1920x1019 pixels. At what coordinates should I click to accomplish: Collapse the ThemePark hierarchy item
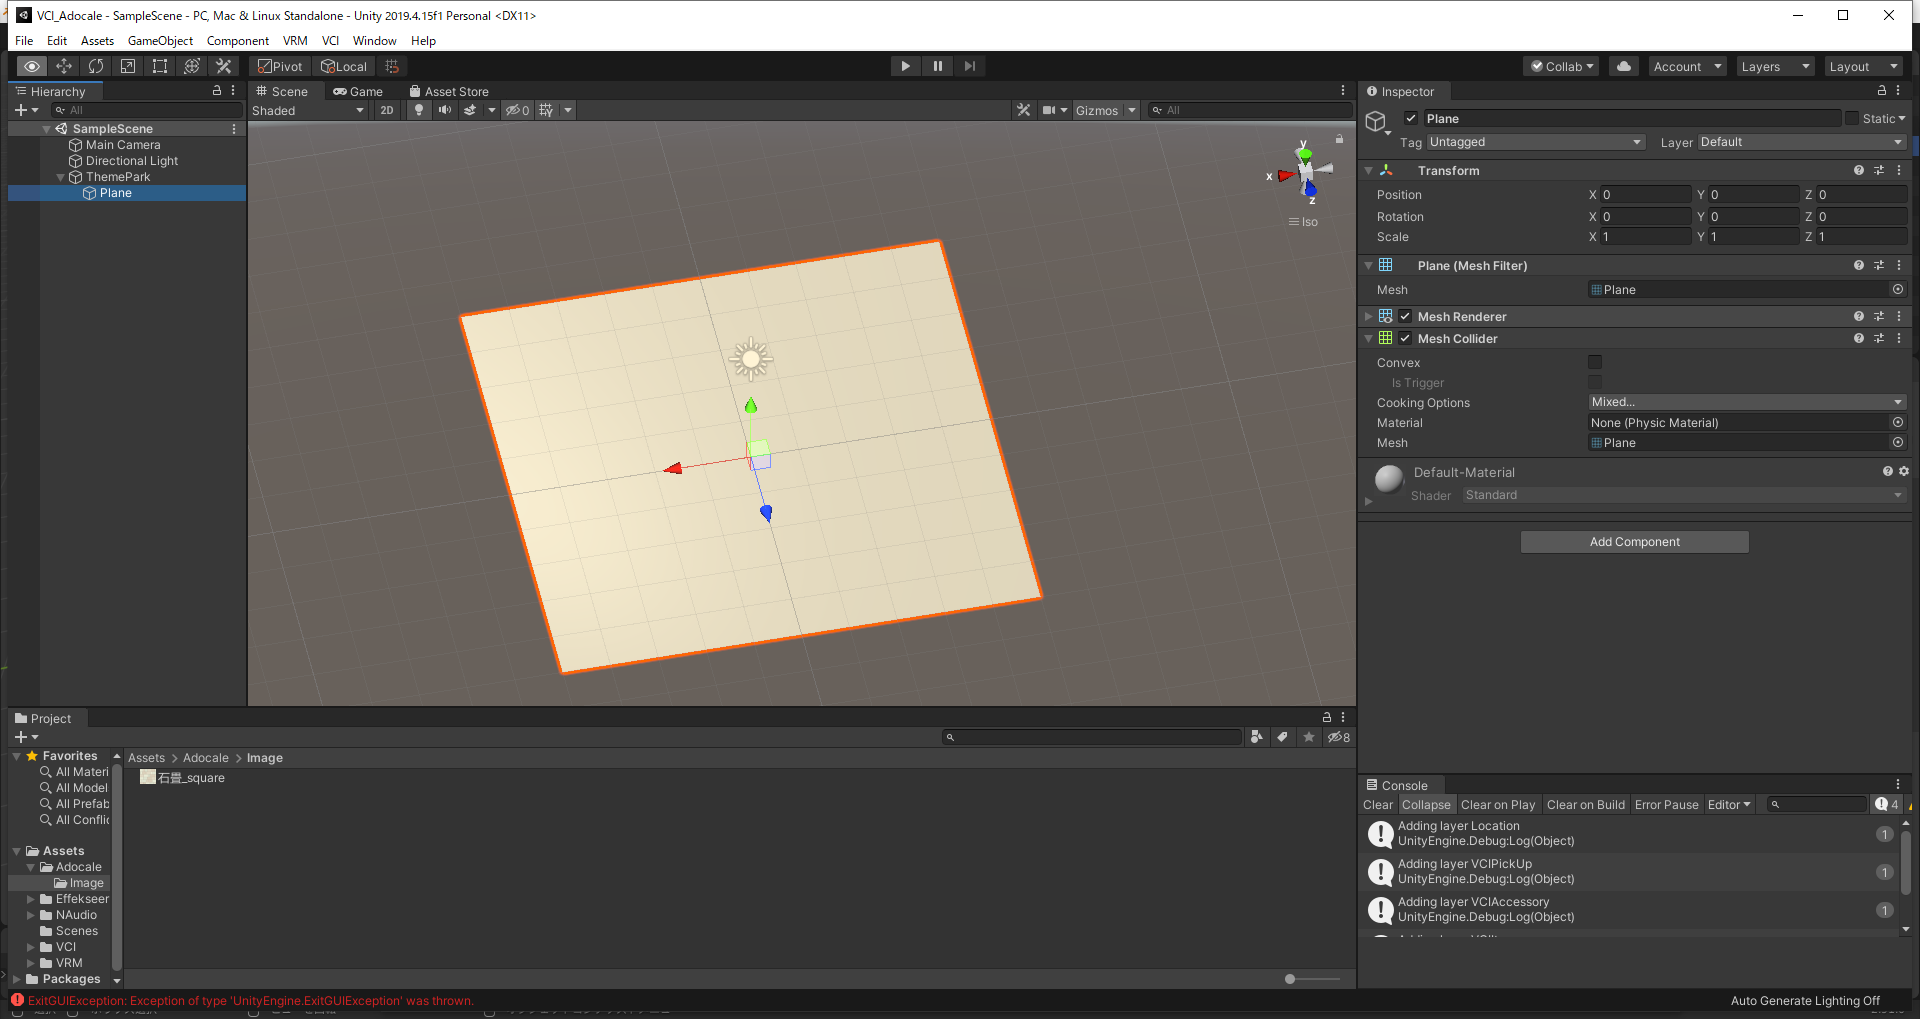(61, 177)
